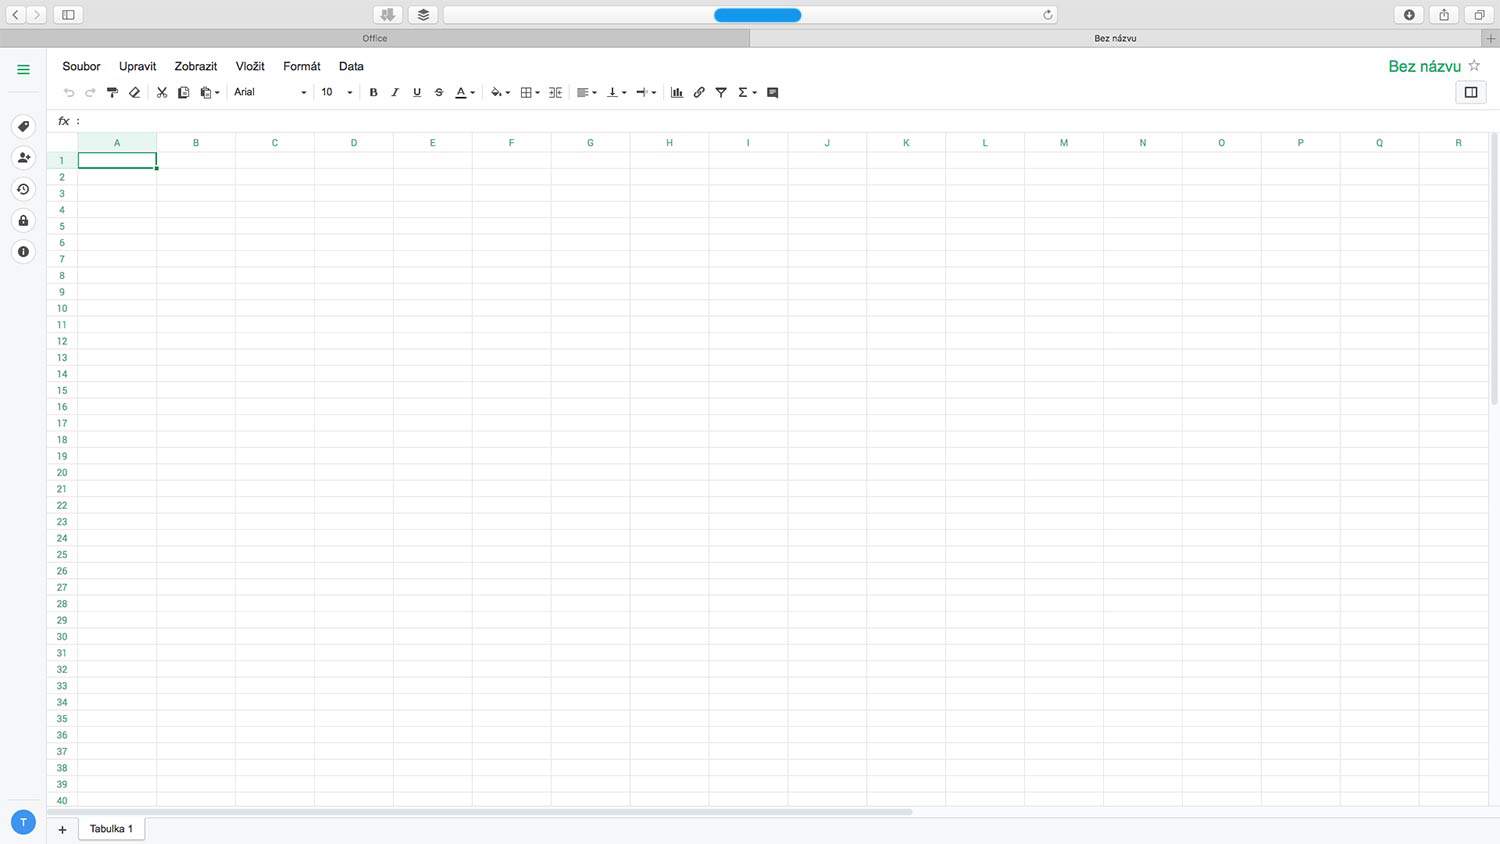The image size is (1500, 844).
Task: Add a comment with the comment icon
Action: point(772,93)
